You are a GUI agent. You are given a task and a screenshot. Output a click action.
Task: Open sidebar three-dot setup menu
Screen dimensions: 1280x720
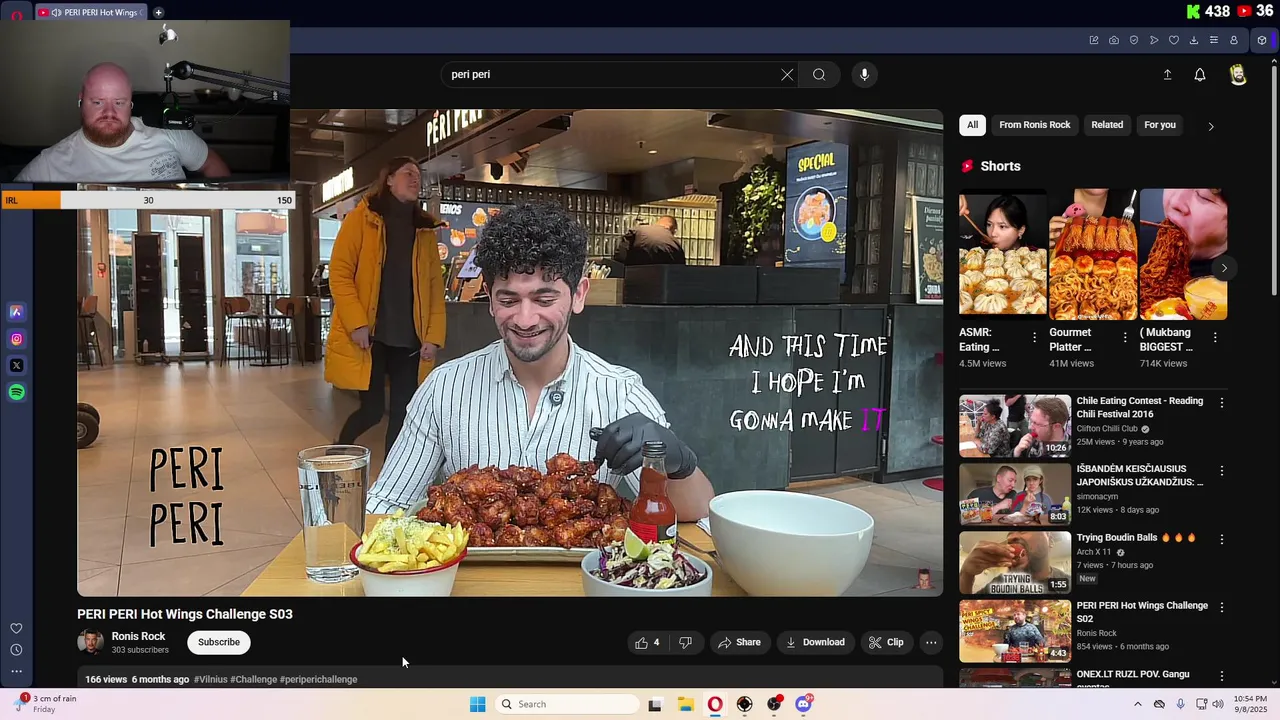tap(16, 671)
